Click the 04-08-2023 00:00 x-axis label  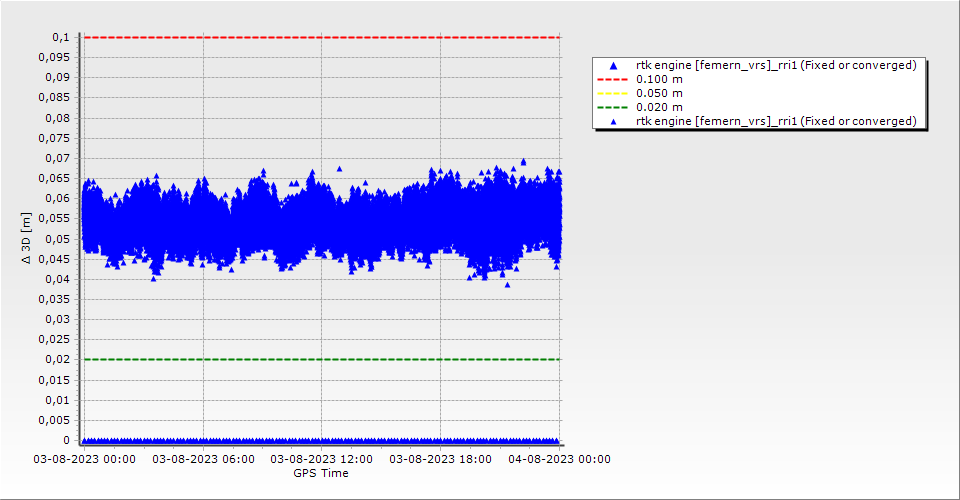click(x=558, y=459)
